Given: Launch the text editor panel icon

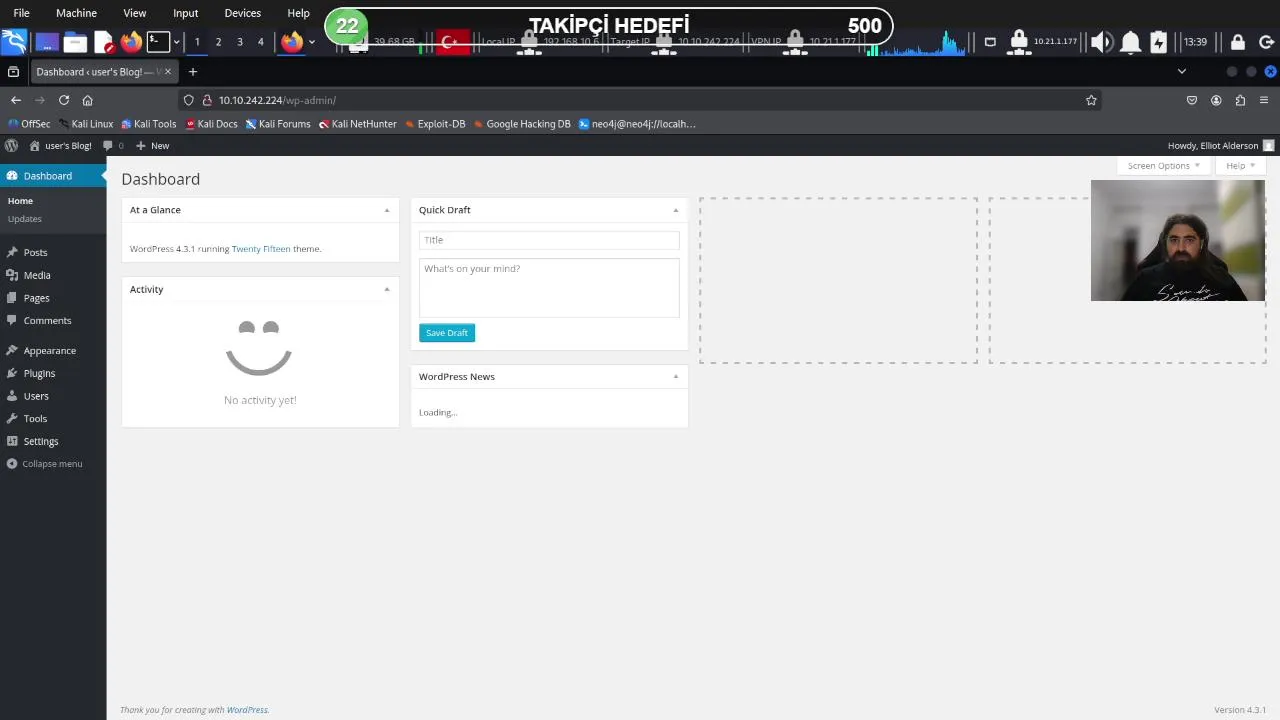Looking at the screenshot, I should coord(104,42).
